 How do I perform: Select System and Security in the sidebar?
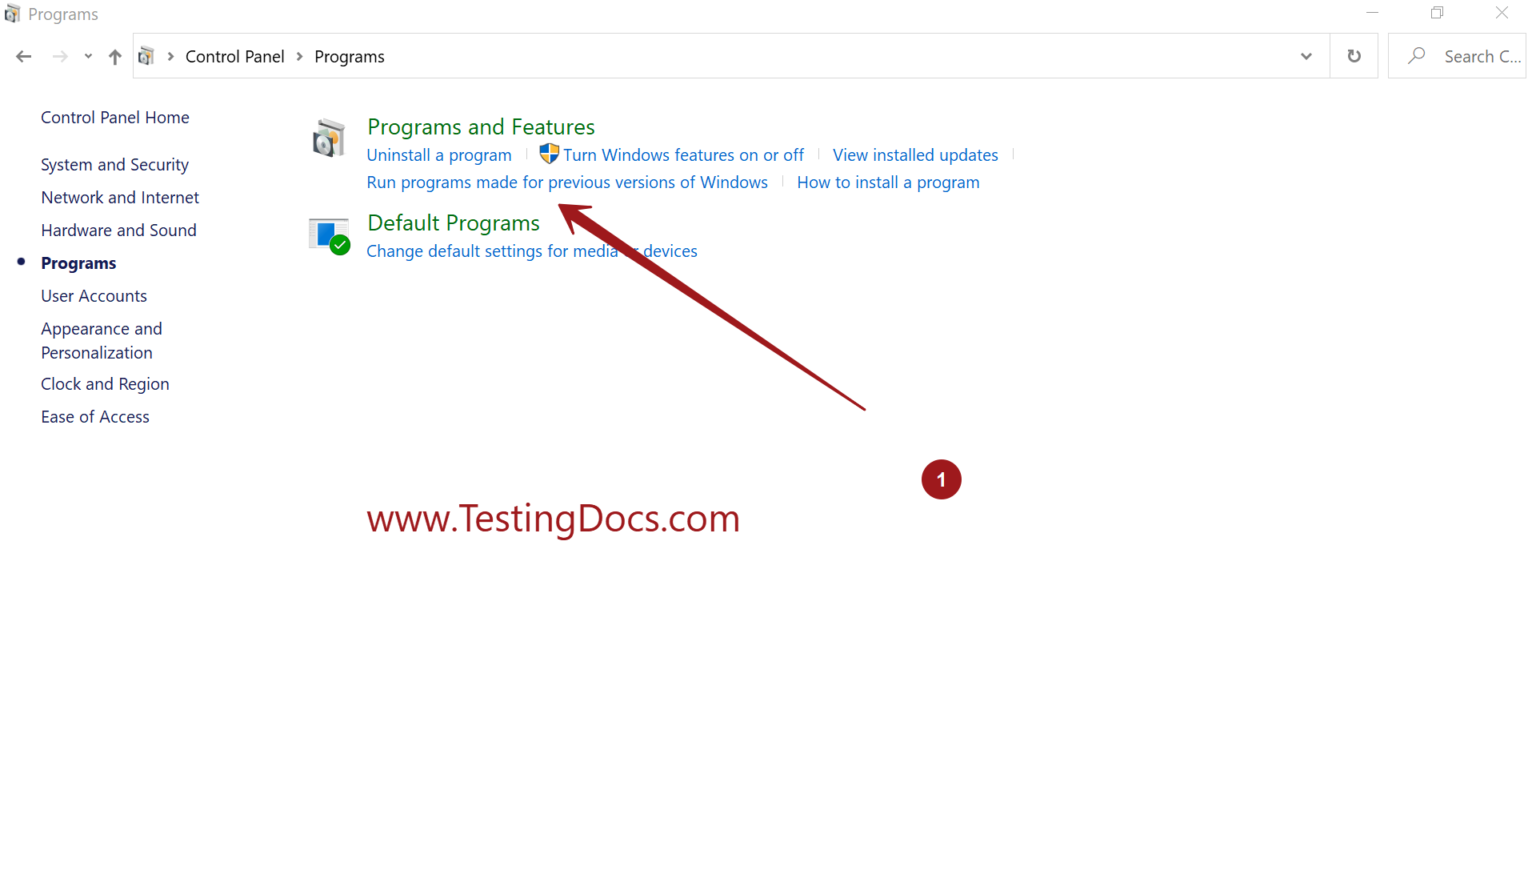click(x=114, y=164)
